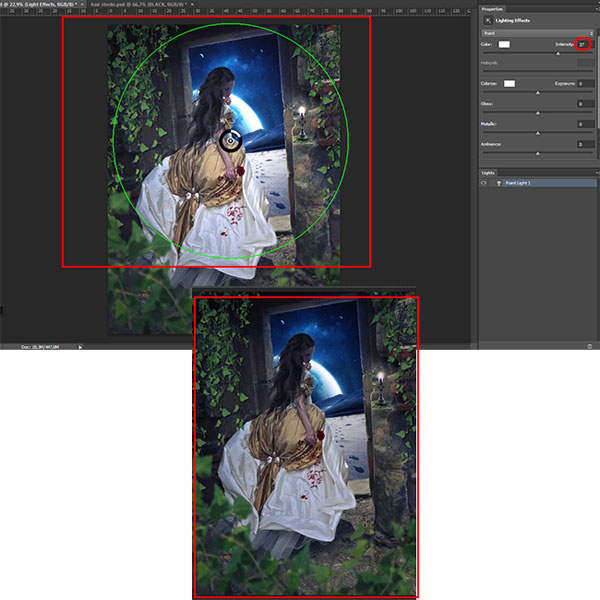Image resolution: width=600 pixels, height=600 pixels.
Task: Click the Metallic value field
Action: click(x=585, y=124)
